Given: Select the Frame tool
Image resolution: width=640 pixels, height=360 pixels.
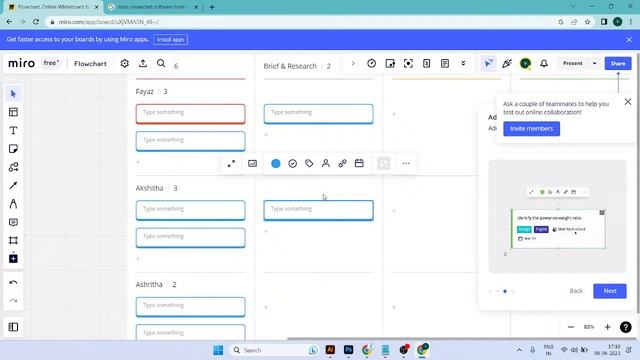Looking at the screenshot, I should (x=13, y=240).
